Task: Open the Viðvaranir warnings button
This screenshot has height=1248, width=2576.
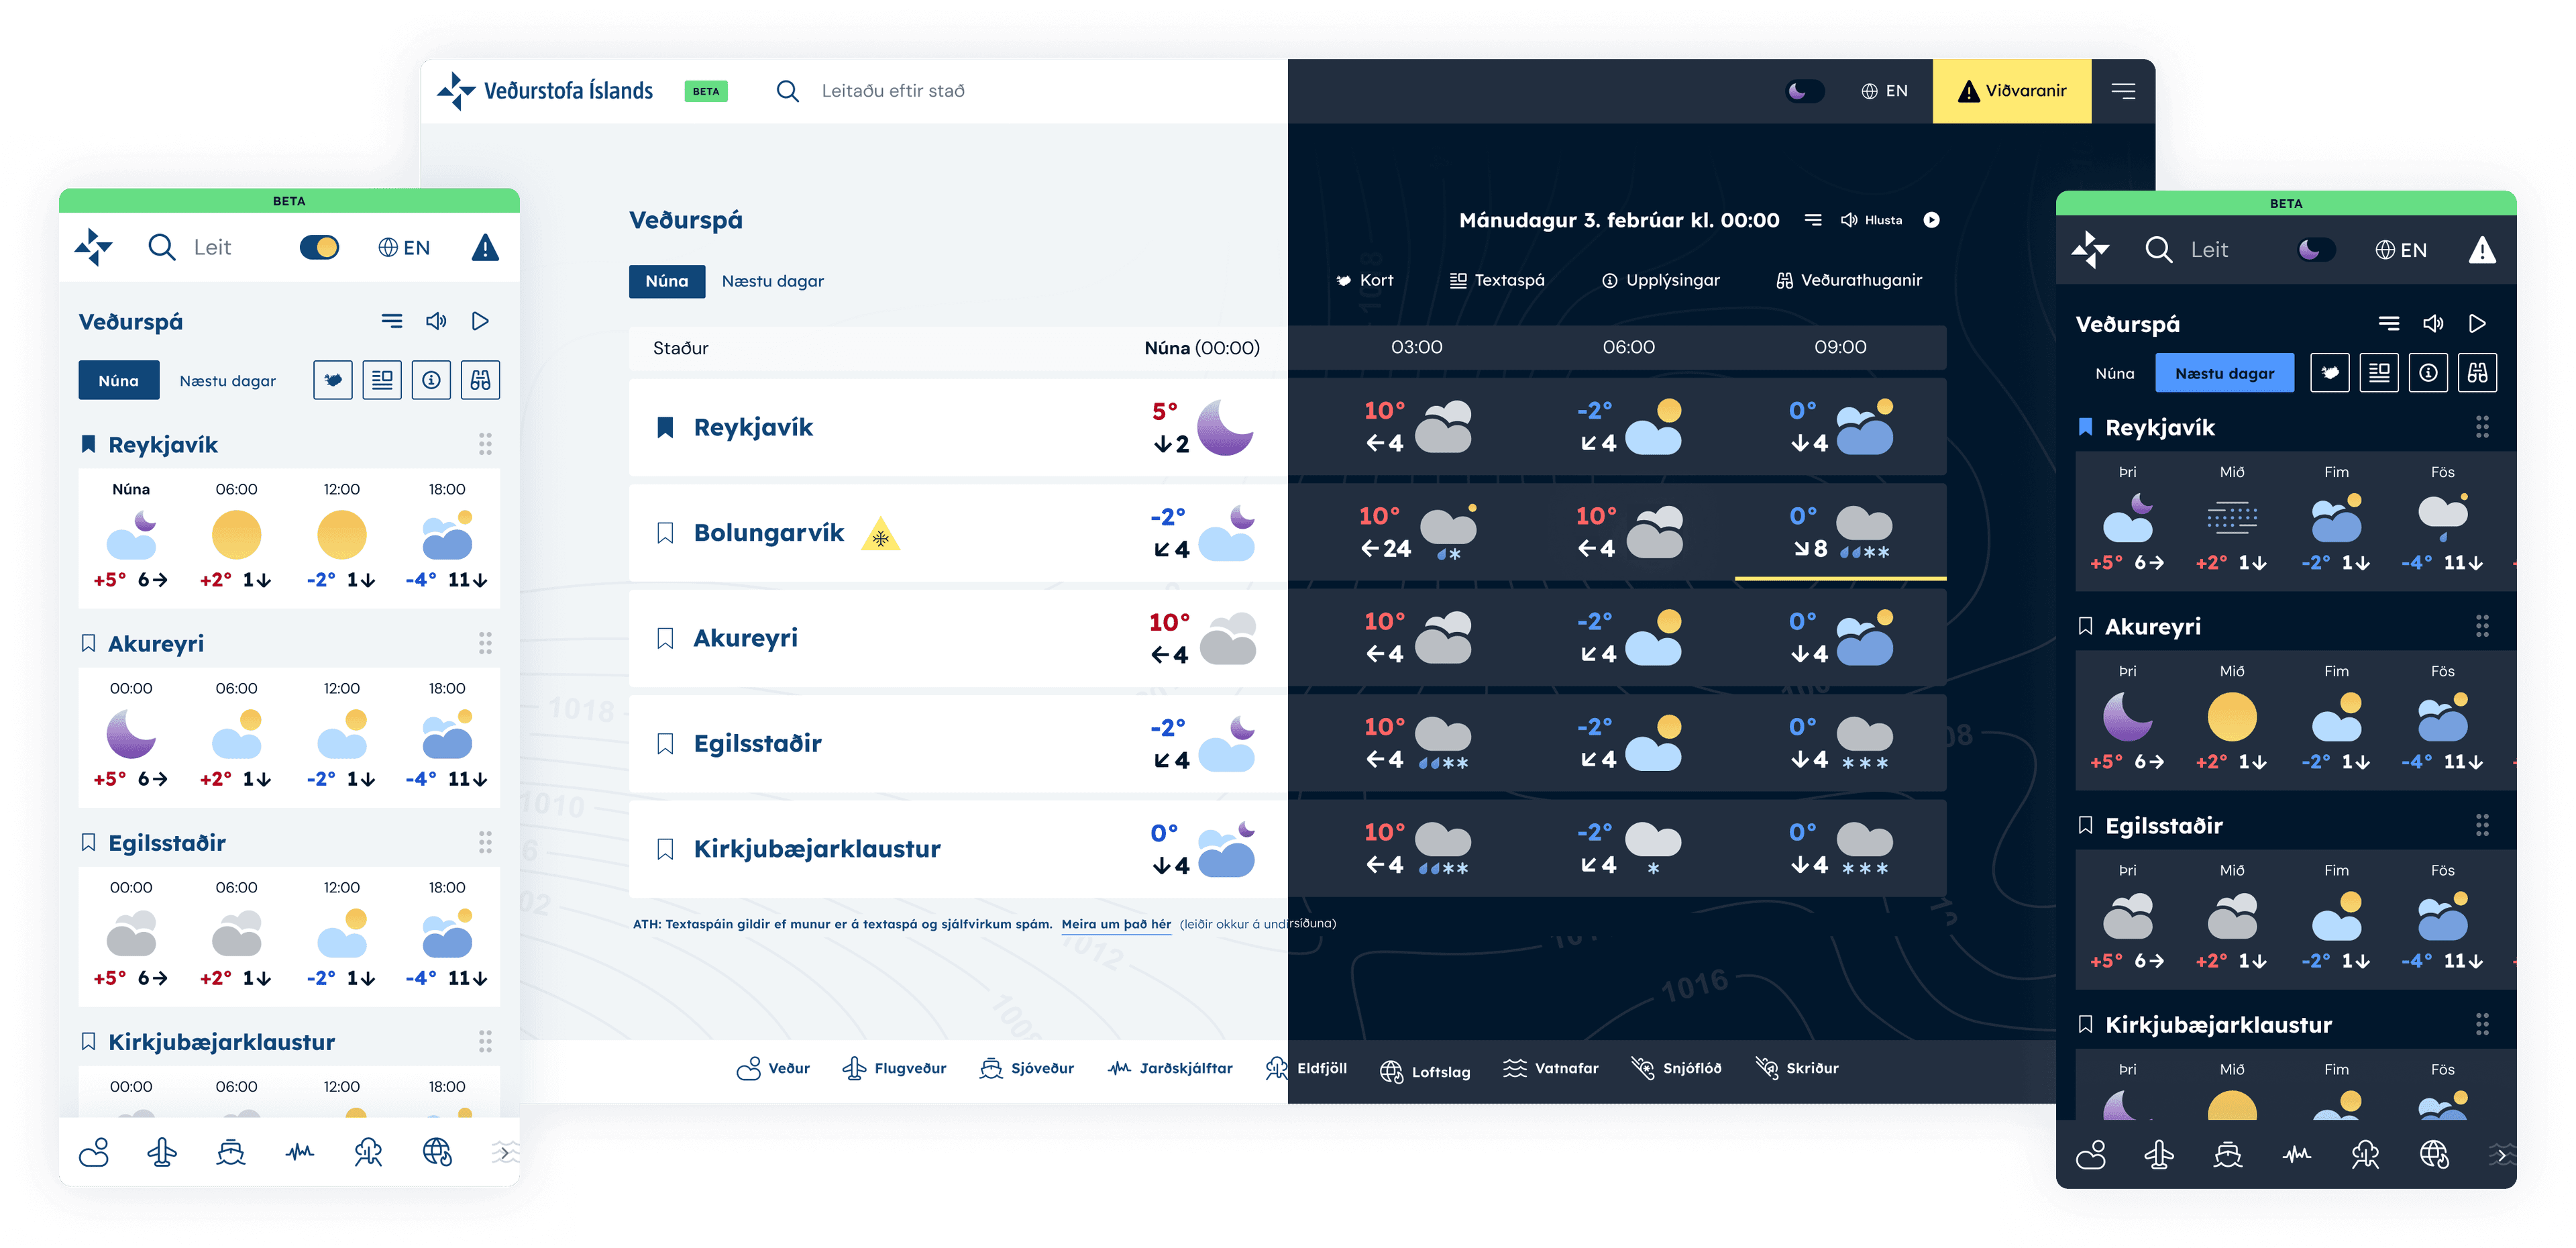Action: [2012, 91]
